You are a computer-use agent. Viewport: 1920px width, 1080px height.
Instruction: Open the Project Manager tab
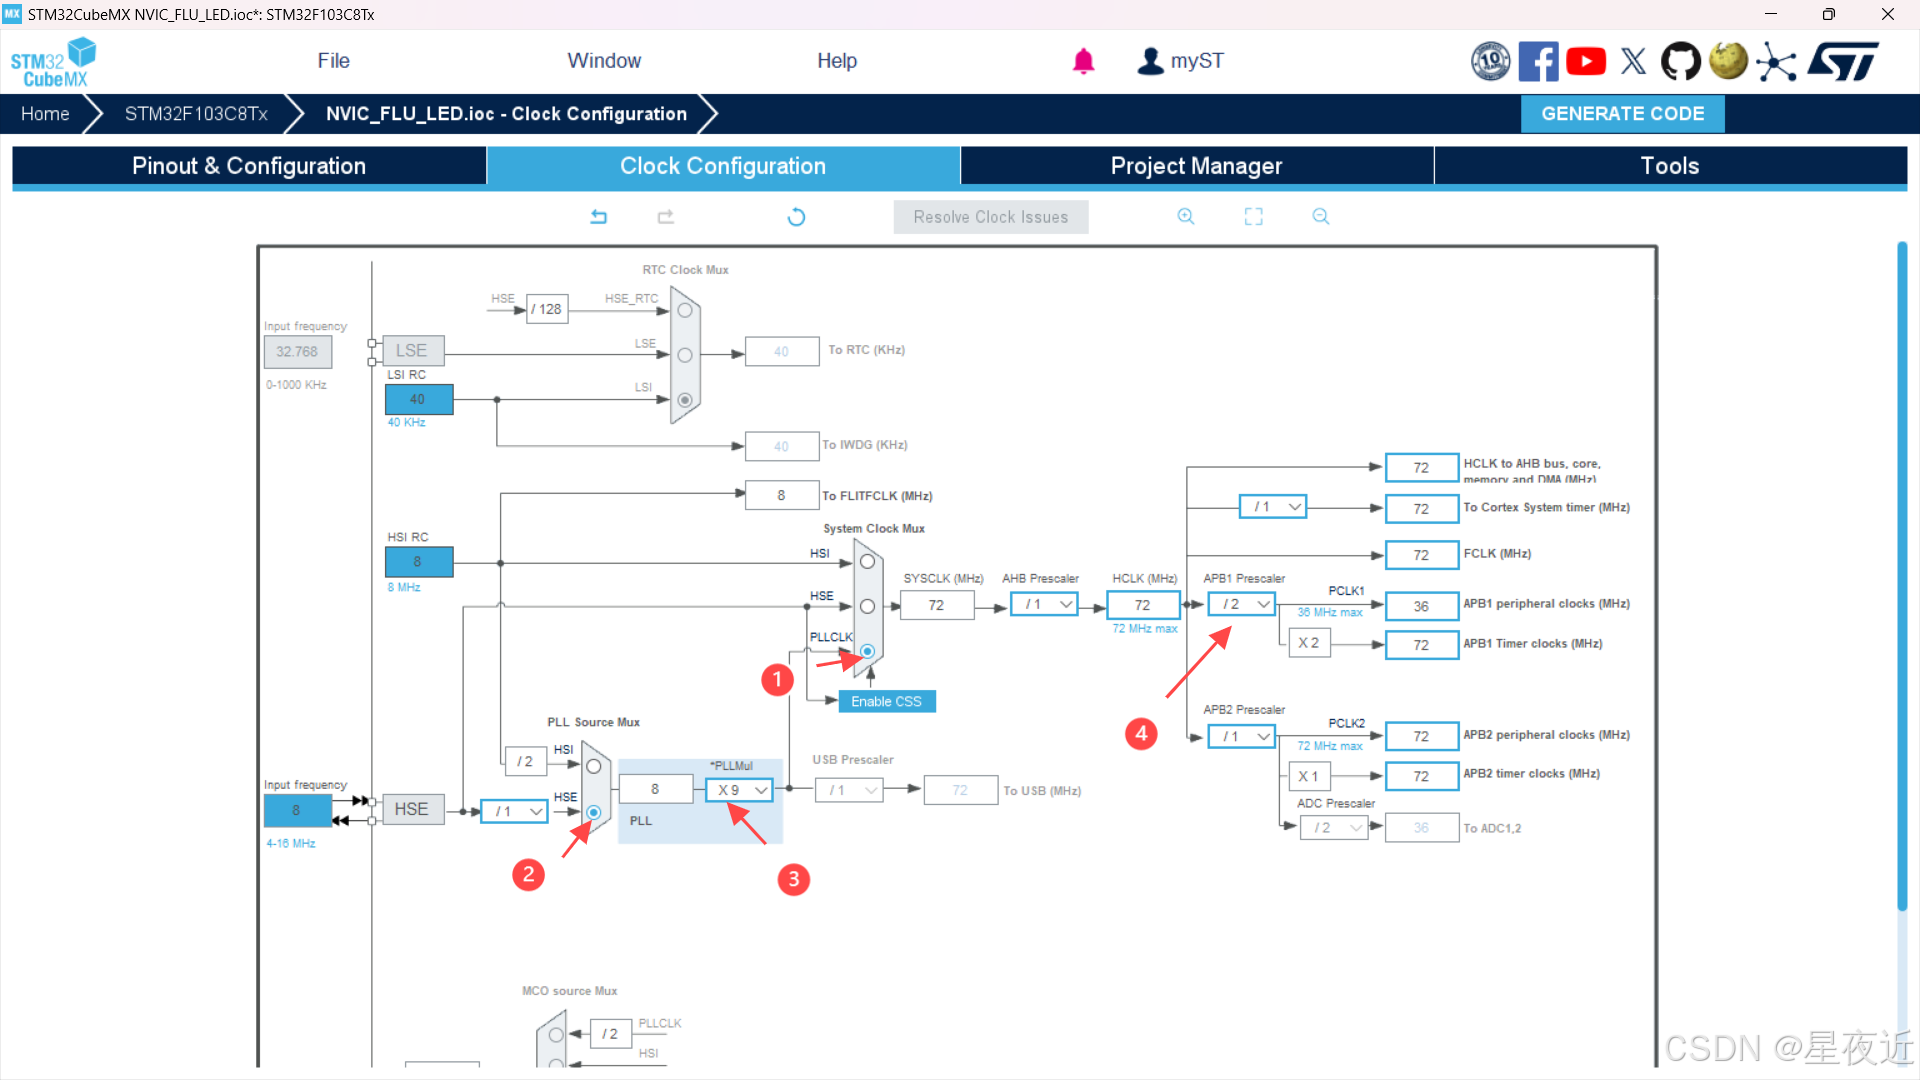pyautogui.click(x=1196, y=166)
